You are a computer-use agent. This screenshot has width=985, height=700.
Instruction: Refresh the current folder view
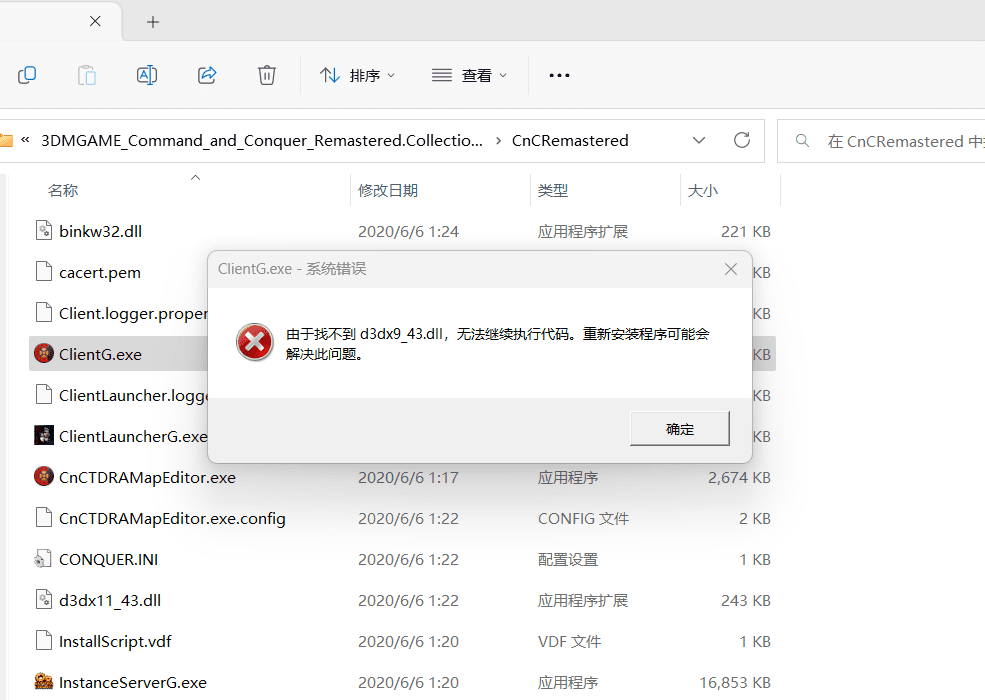(x=742, y=140)
